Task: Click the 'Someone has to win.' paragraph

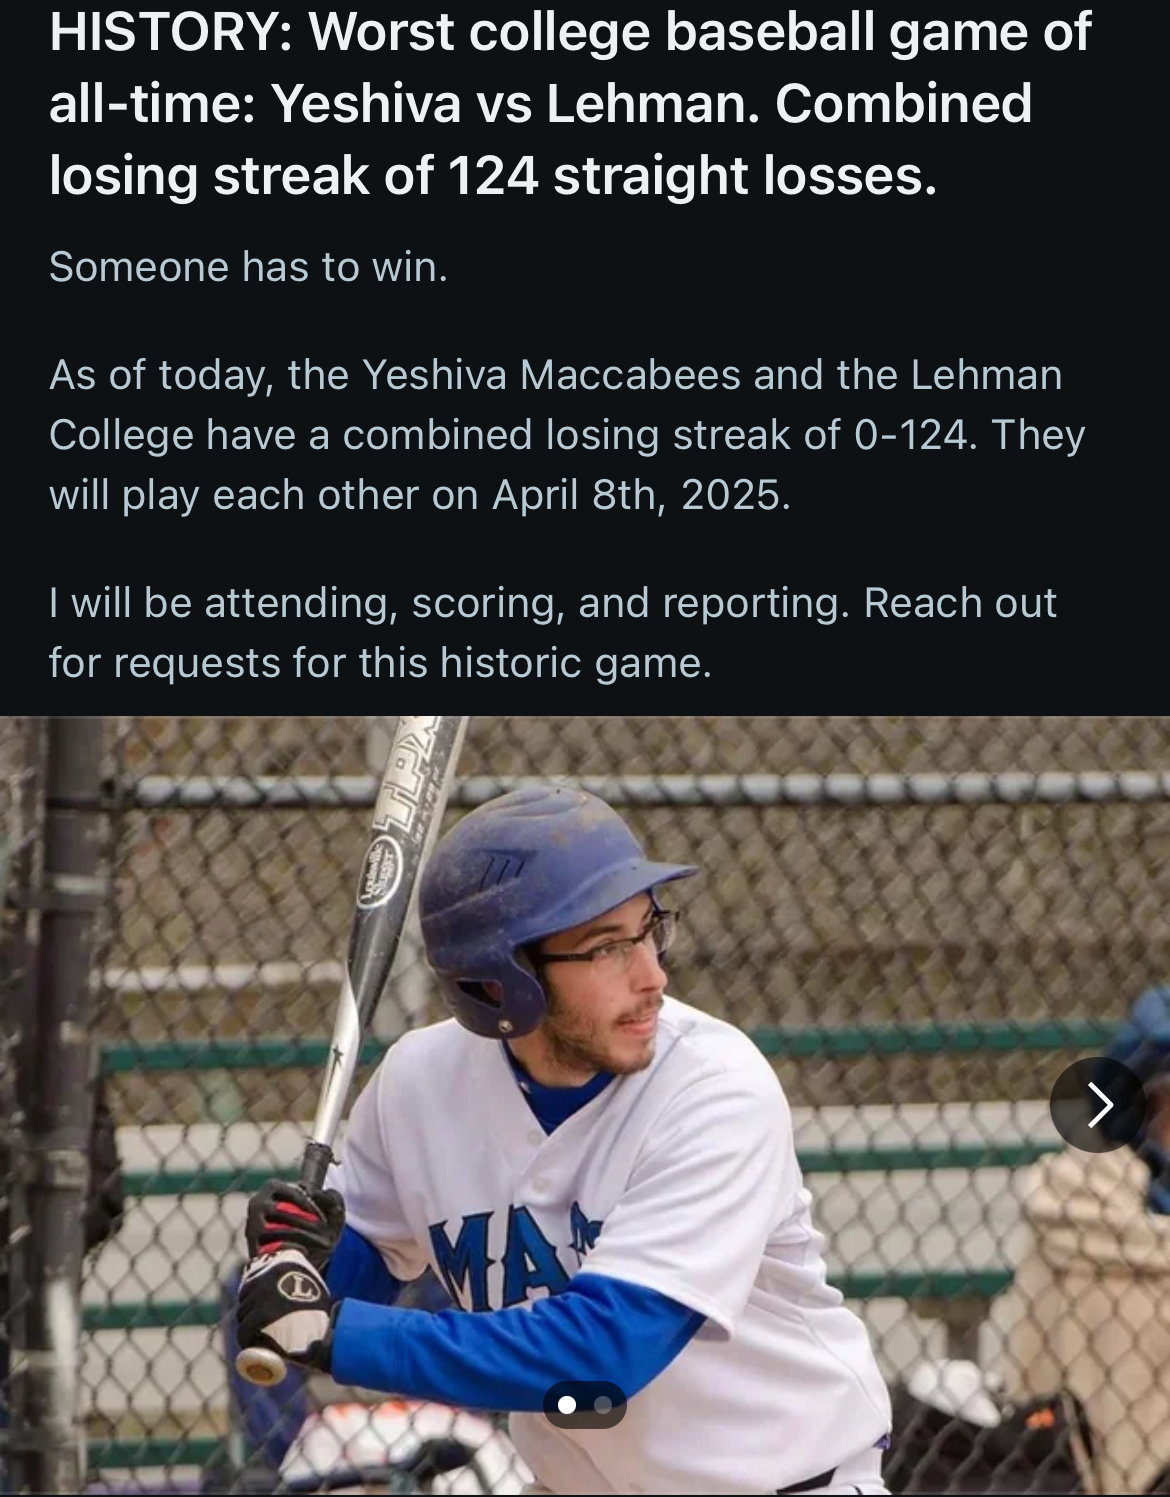Action: 248,267
